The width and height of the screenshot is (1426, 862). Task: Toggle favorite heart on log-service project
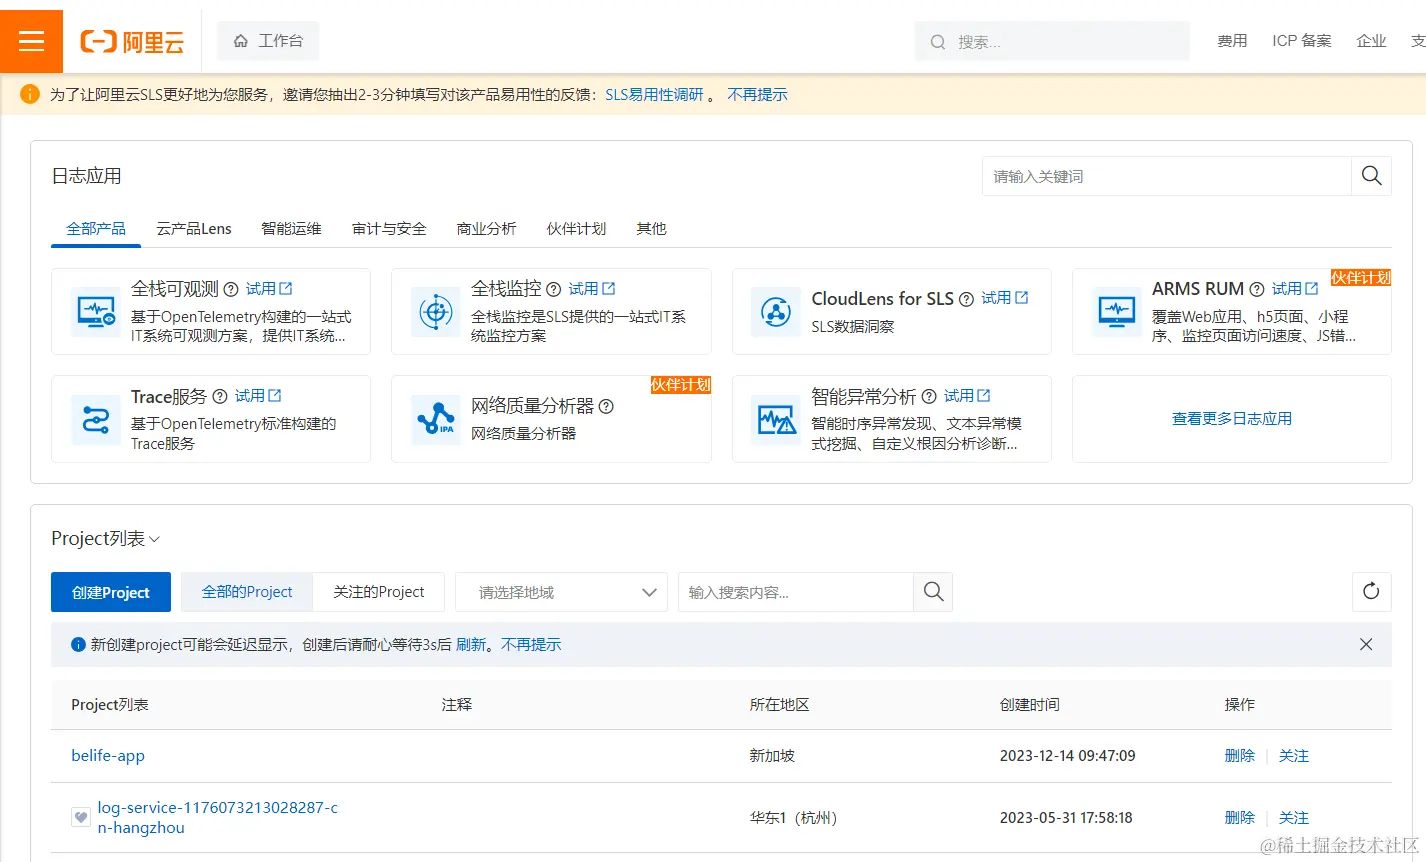tap(80, 817)
